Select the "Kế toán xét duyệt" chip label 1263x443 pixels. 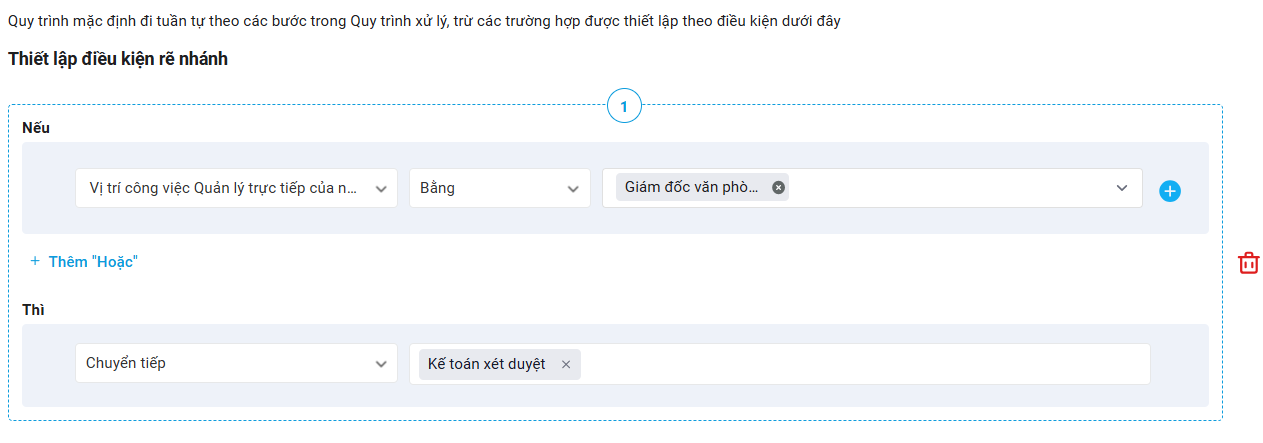(x=487, y=364)
